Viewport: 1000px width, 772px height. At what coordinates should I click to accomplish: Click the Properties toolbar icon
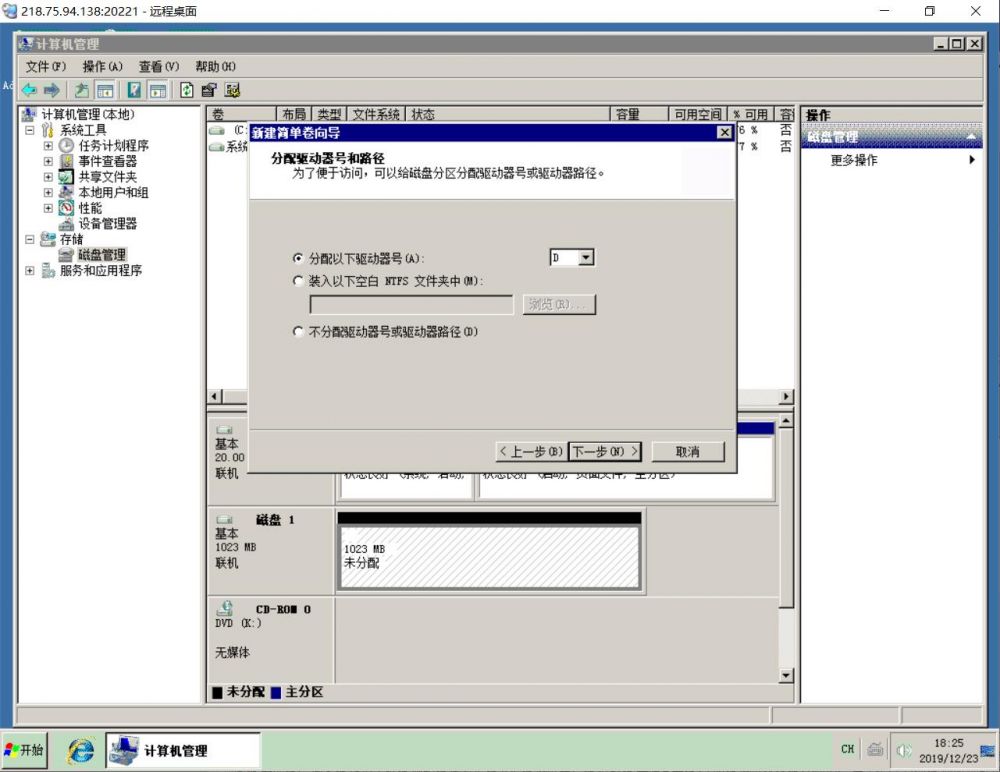coord(209,90)
